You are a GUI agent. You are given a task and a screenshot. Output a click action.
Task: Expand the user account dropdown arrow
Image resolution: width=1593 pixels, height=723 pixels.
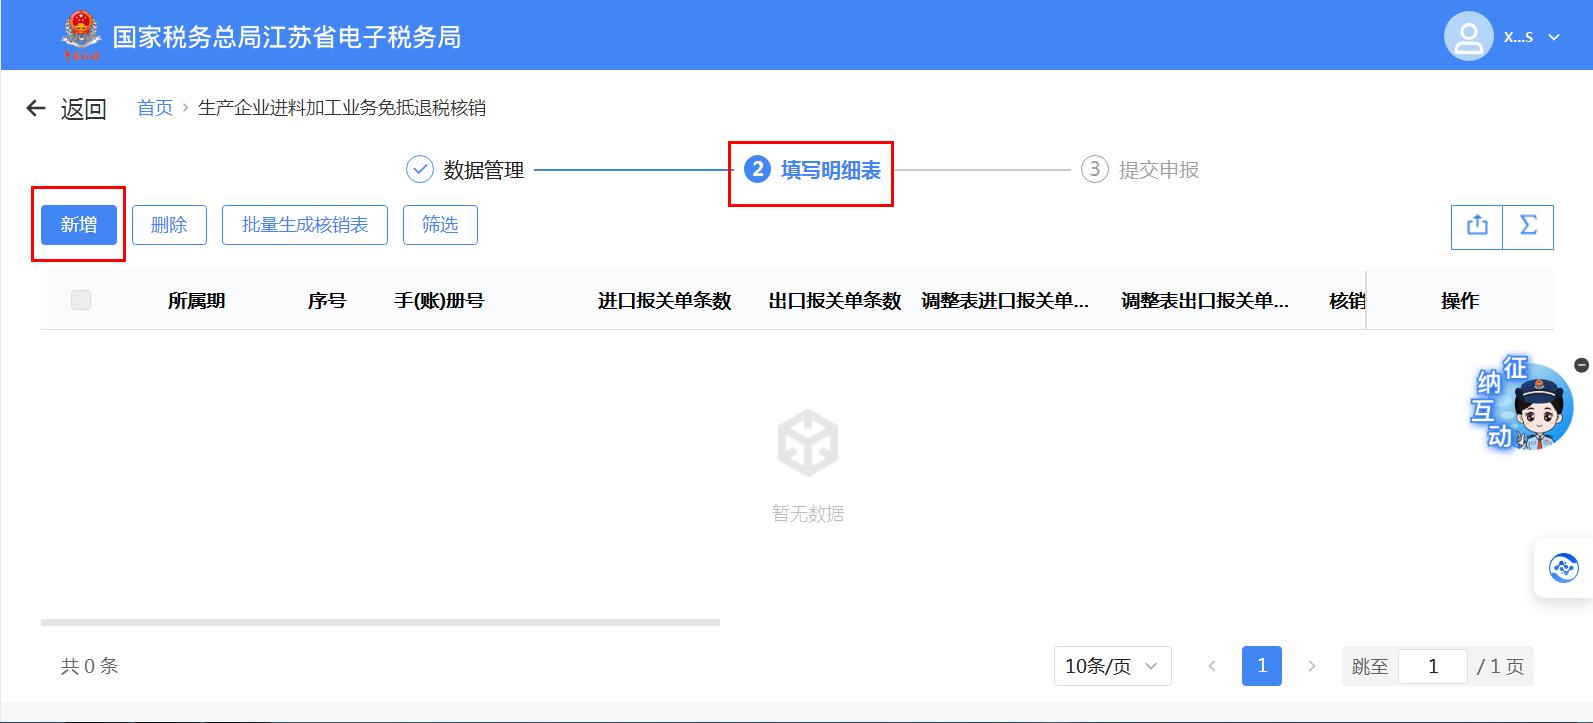(x=1554, y=37)
